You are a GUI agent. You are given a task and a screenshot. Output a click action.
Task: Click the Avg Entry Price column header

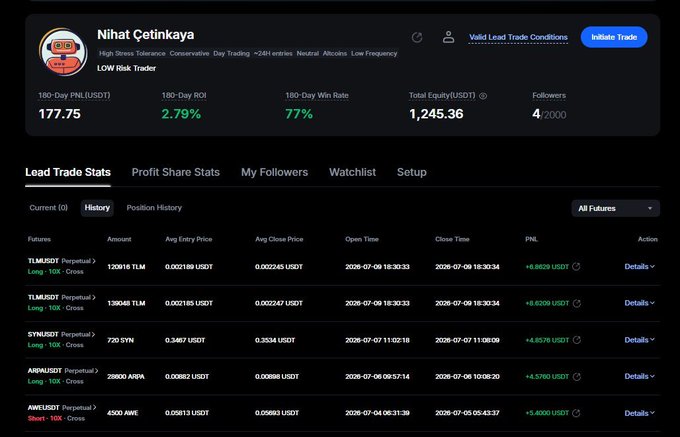189,239
